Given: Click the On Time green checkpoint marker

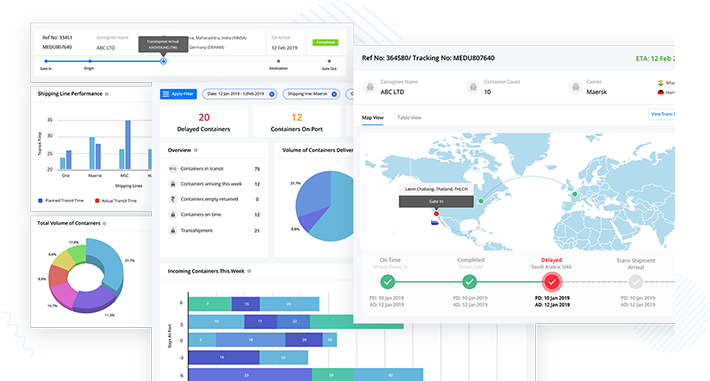Looking at the screenshot, I should coord(388,282).
